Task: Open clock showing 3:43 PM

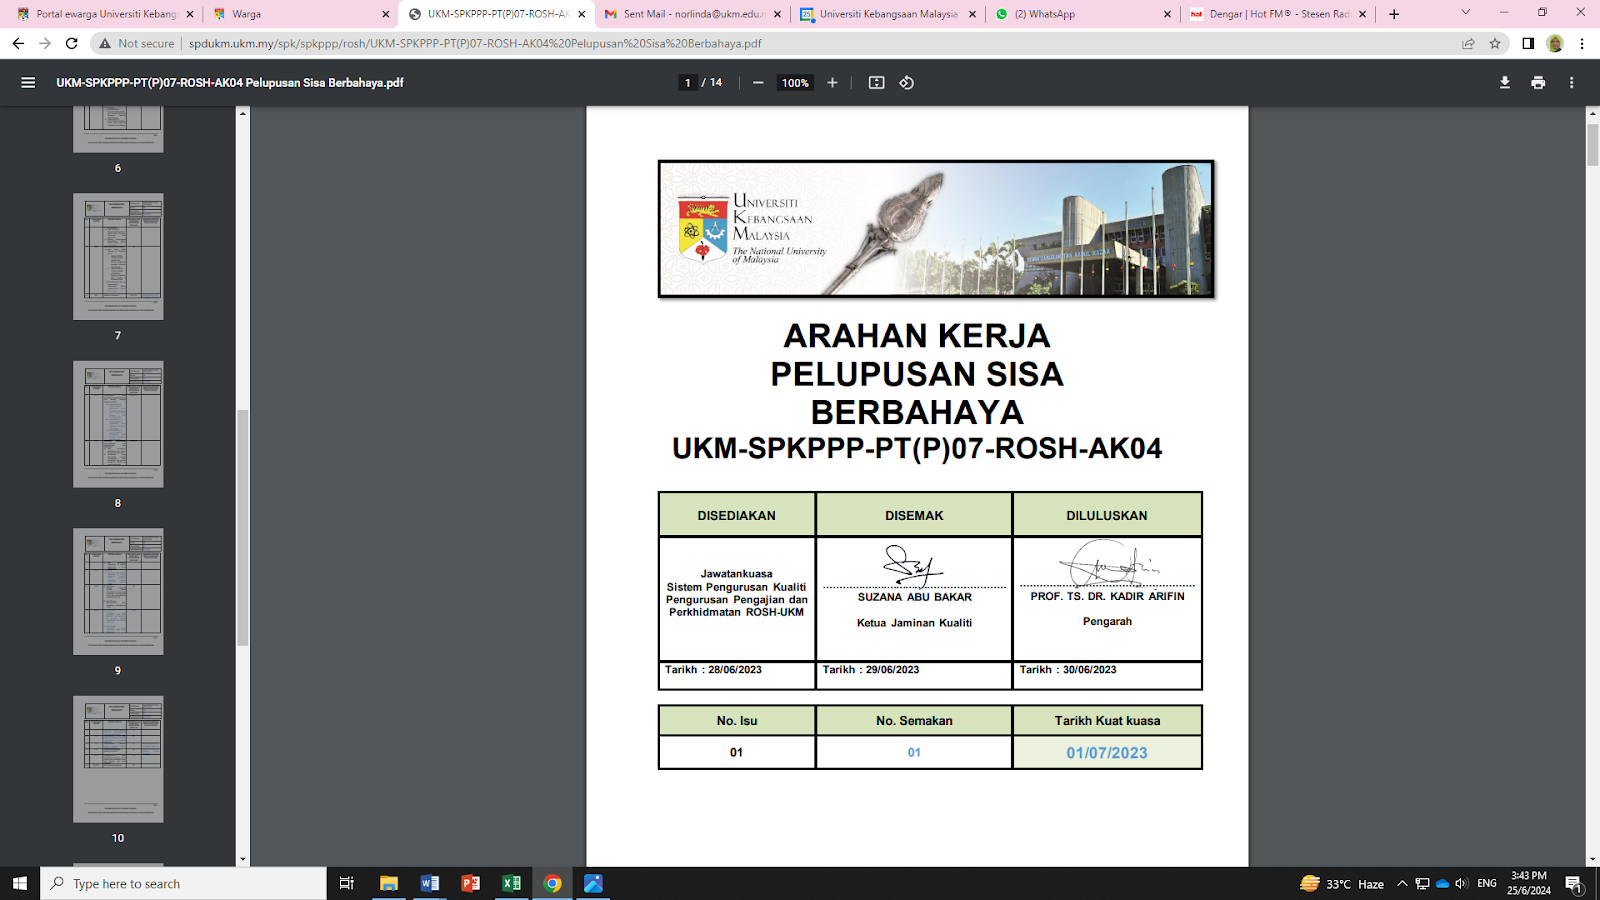Action: pyautogui.click(x=1529, y=883)
